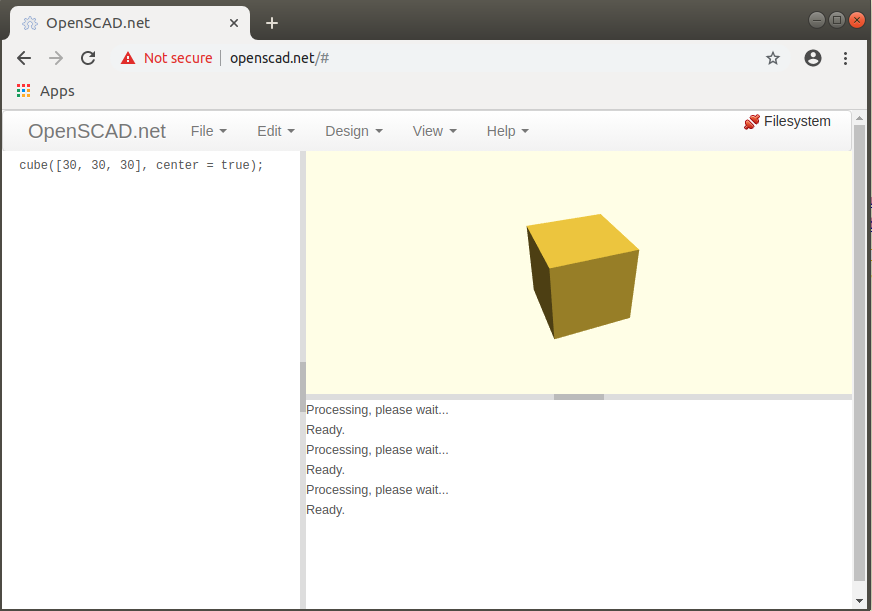Open the Edit dropdown menu
872x611 pixels.
coord(275,131)
